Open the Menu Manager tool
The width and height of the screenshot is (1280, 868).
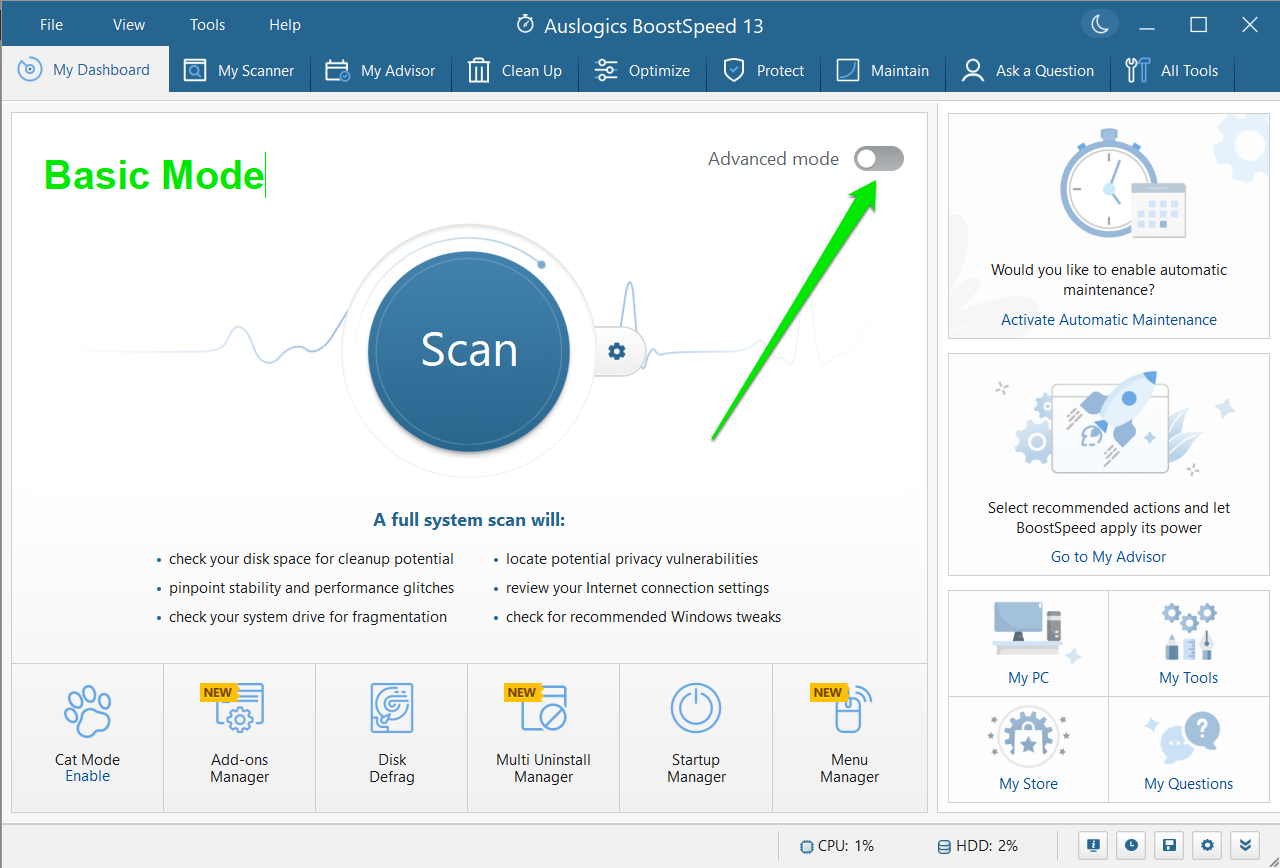[x=849, y=735]
